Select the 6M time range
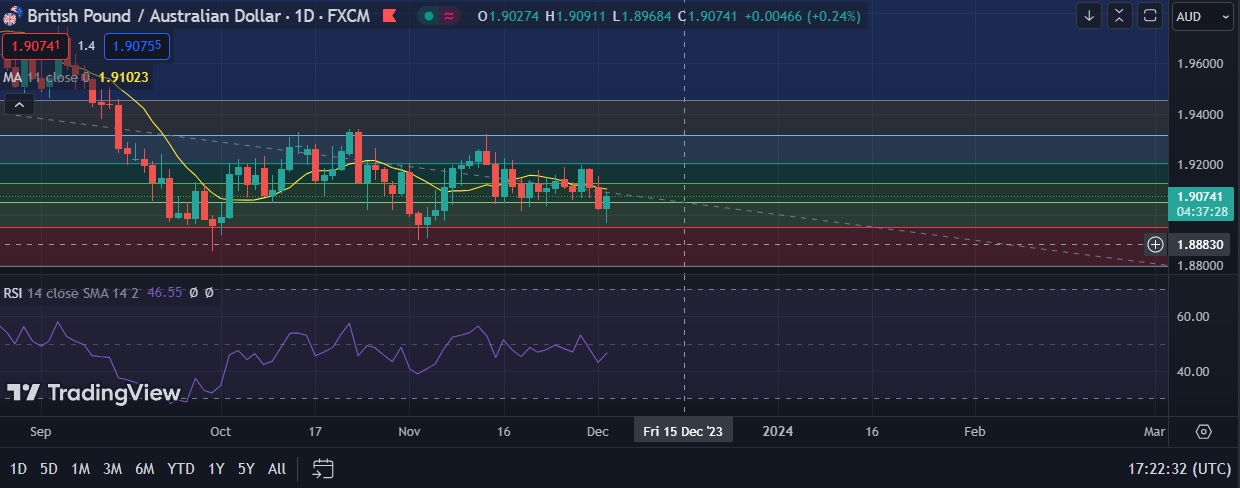Viewport: 1240px width, 488px height. pos(145,468)
